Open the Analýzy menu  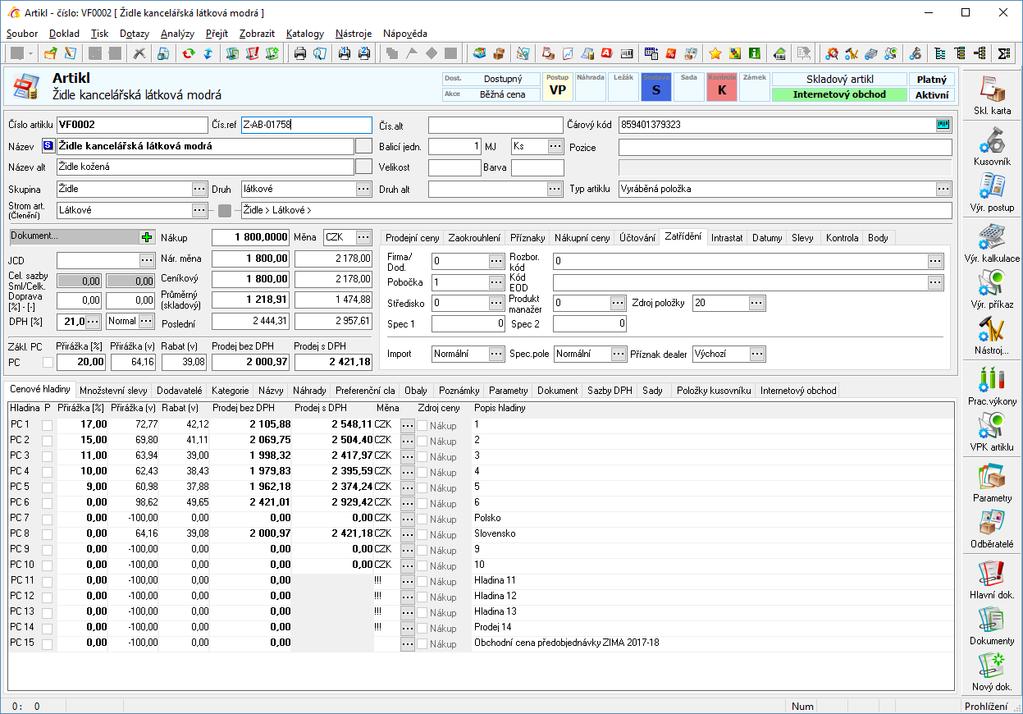click(x=177, y=33)
